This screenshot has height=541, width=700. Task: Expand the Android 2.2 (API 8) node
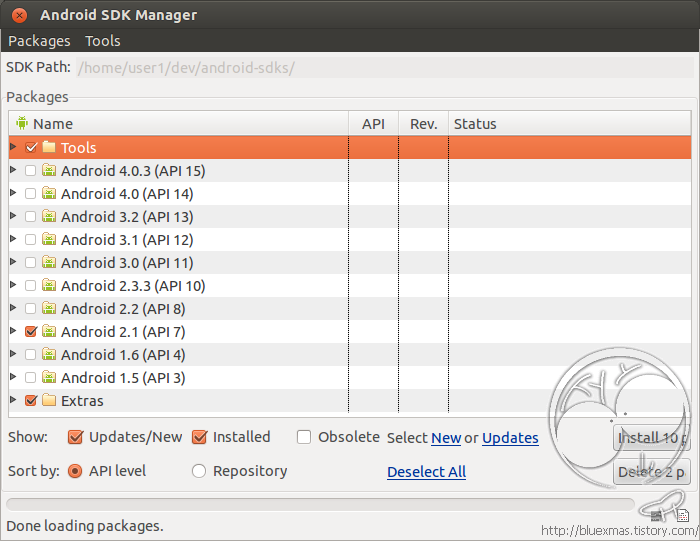[x=13, y=308]
